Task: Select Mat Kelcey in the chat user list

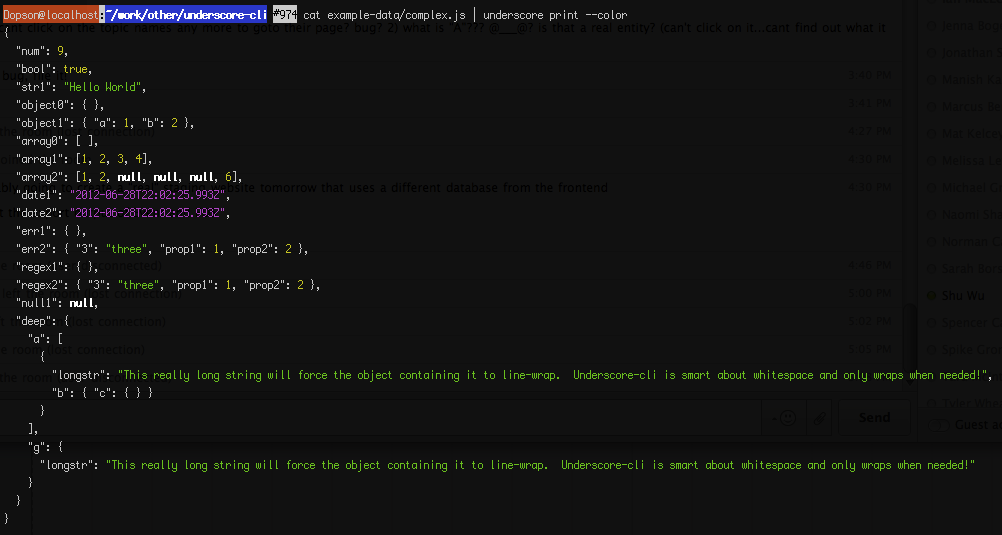Action: point(971,134)
